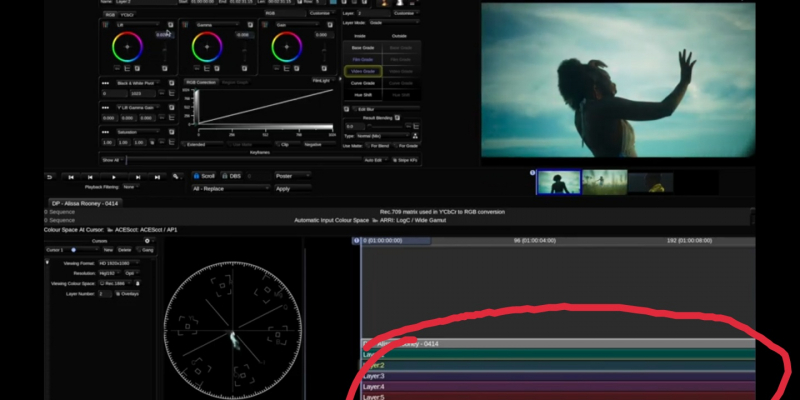Switch to the RGB Correction tab
The height and width of the screenshot is (400, 800).
(201, 82)
